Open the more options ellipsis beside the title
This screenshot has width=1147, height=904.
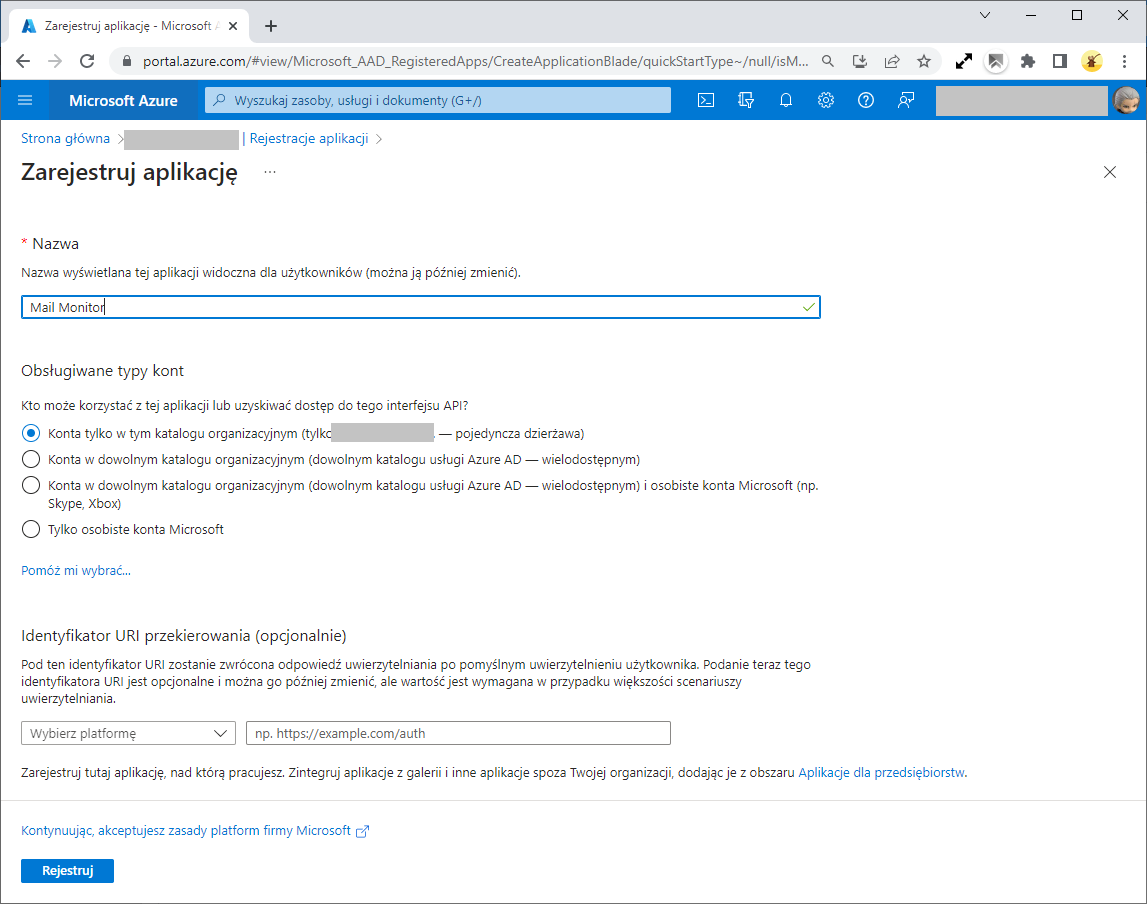tap(269, 172)
